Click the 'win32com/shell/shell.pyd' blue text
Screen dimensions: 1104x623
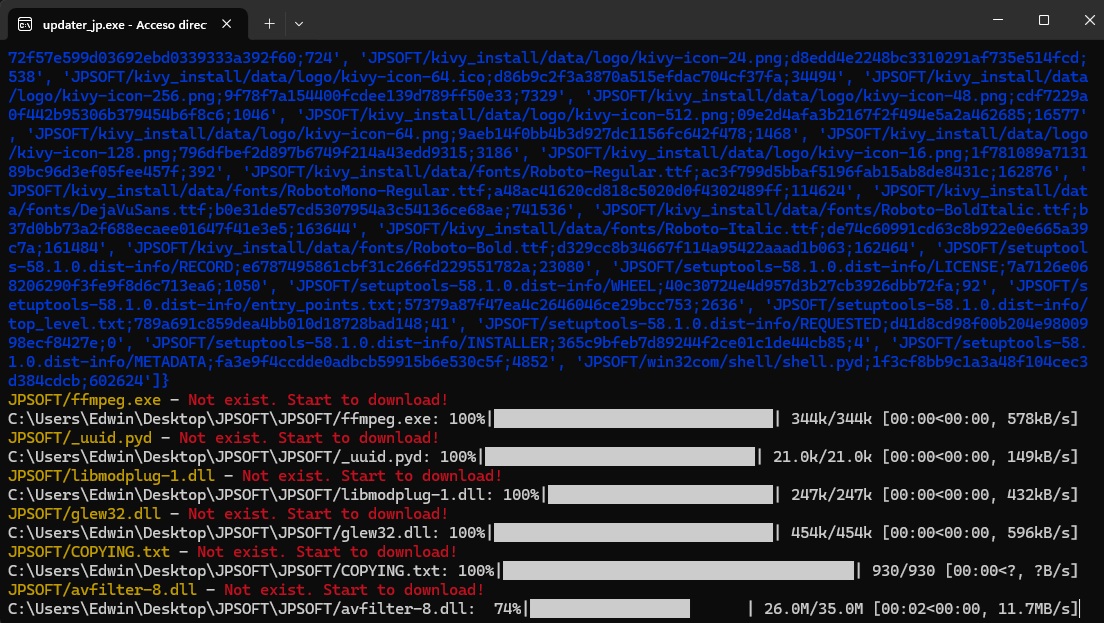(755, 362)
